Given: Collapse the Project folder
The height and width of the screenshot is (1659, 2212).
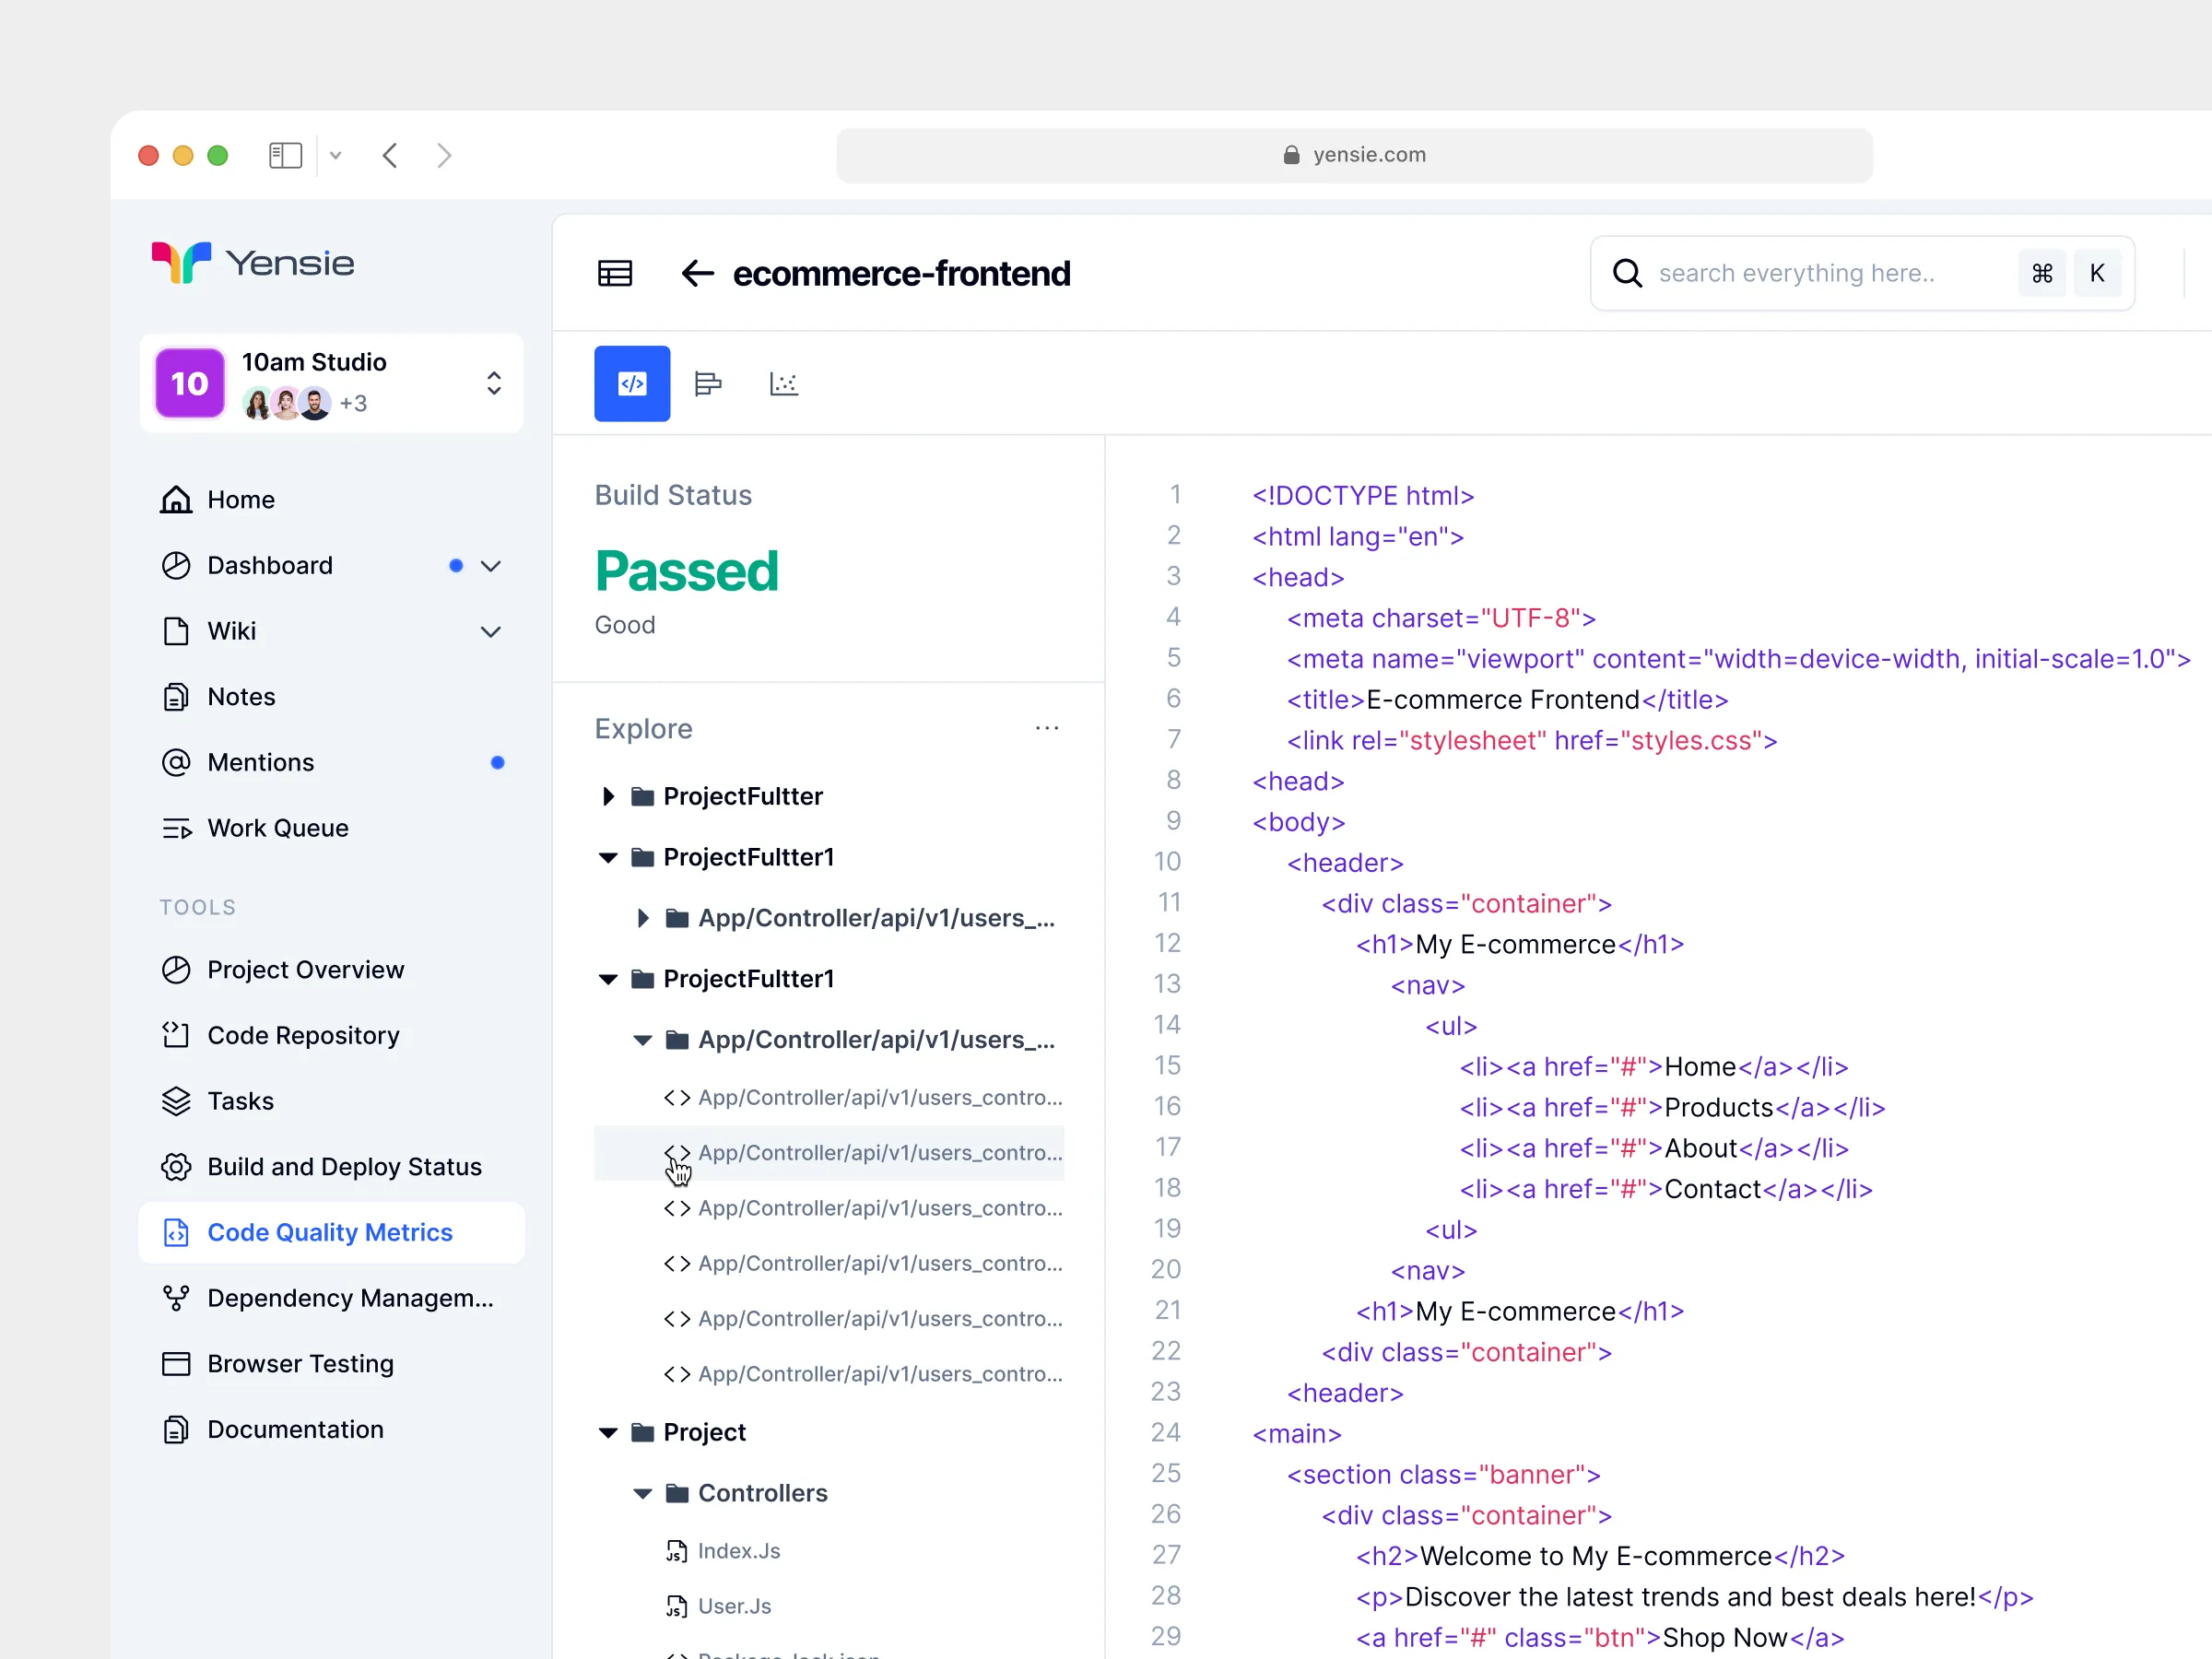Looking at the screenshot, I should point(608,1432).
